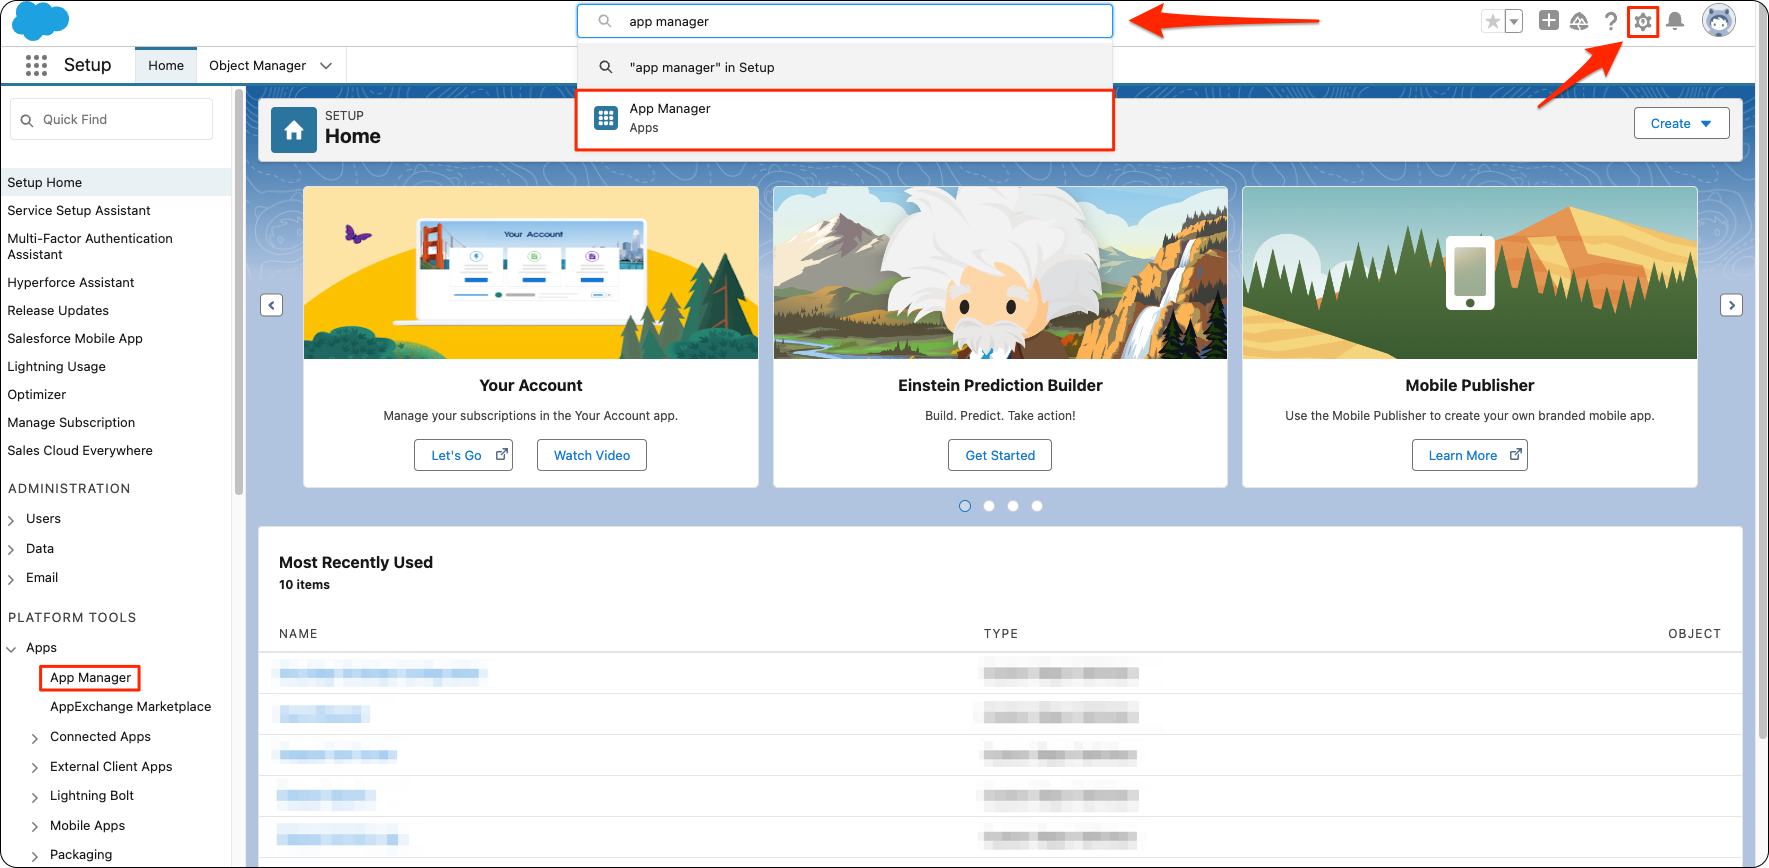Image resolution: width=1769 pixels, height=868 pixels.
Task: Click the Salesforce cloud logo
Action: point(41,21)
